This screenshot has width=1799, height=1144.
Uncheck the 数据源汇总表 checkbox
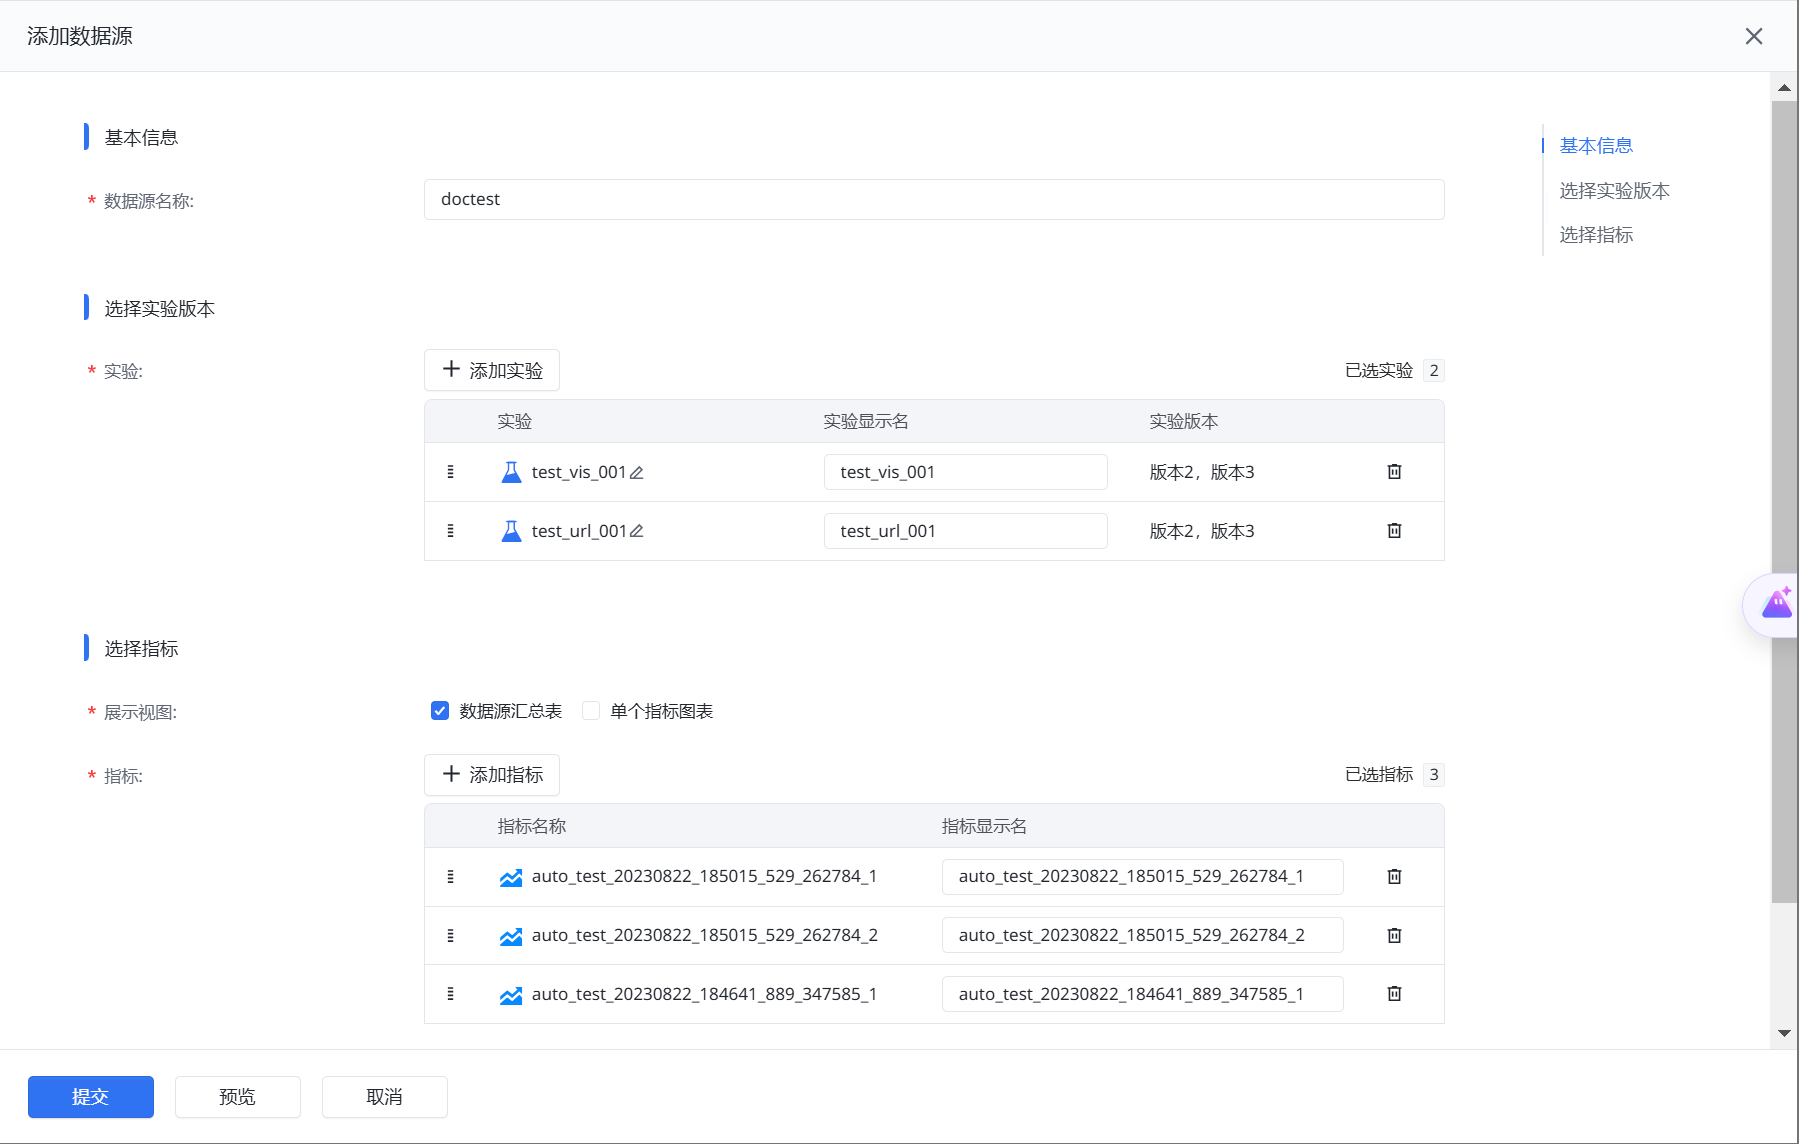pyautogui.click(x=440, y=711)
